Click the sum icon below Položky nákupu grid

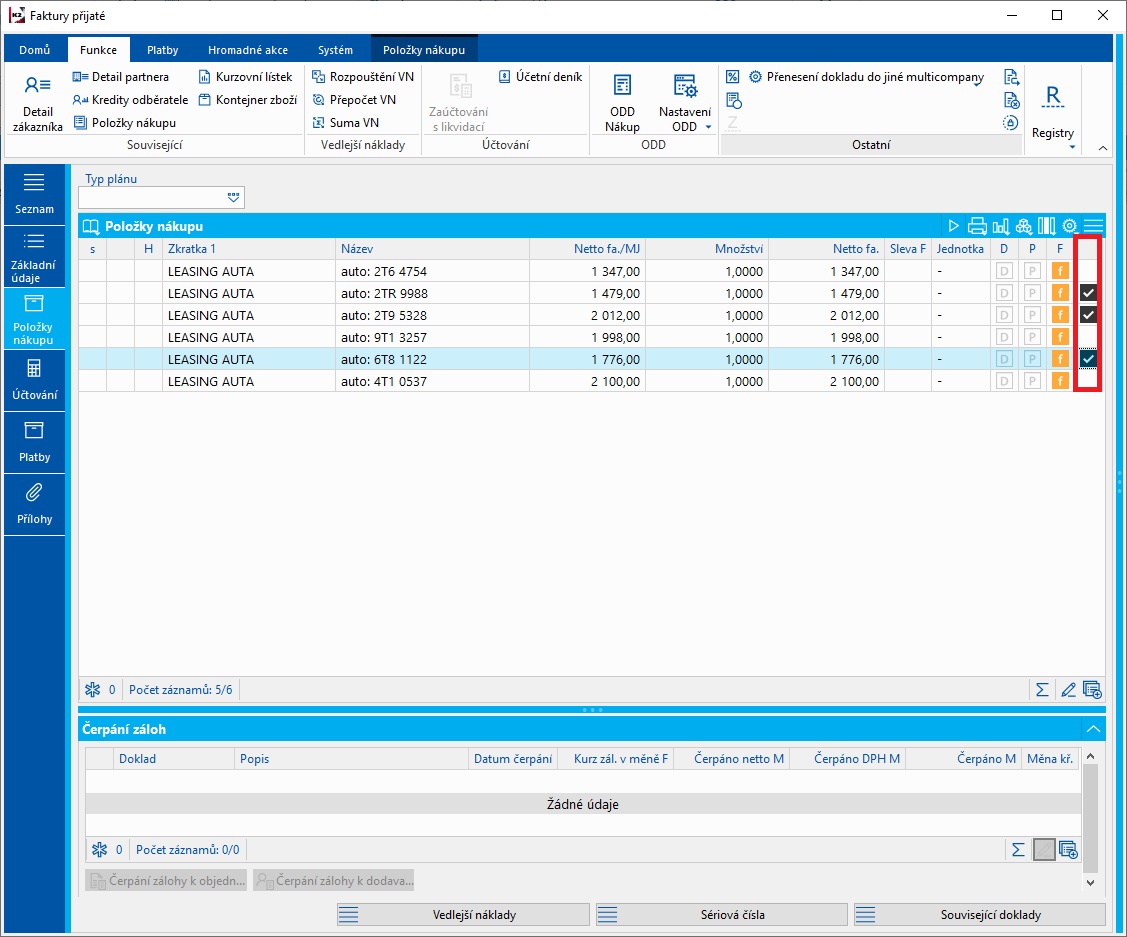pos(1041,690)
